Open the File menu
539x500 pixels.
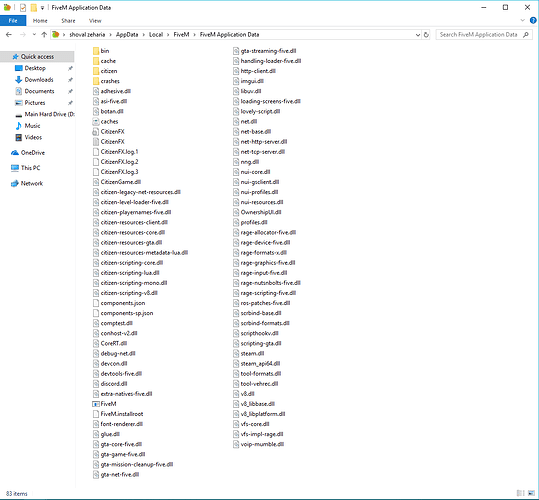13,21
